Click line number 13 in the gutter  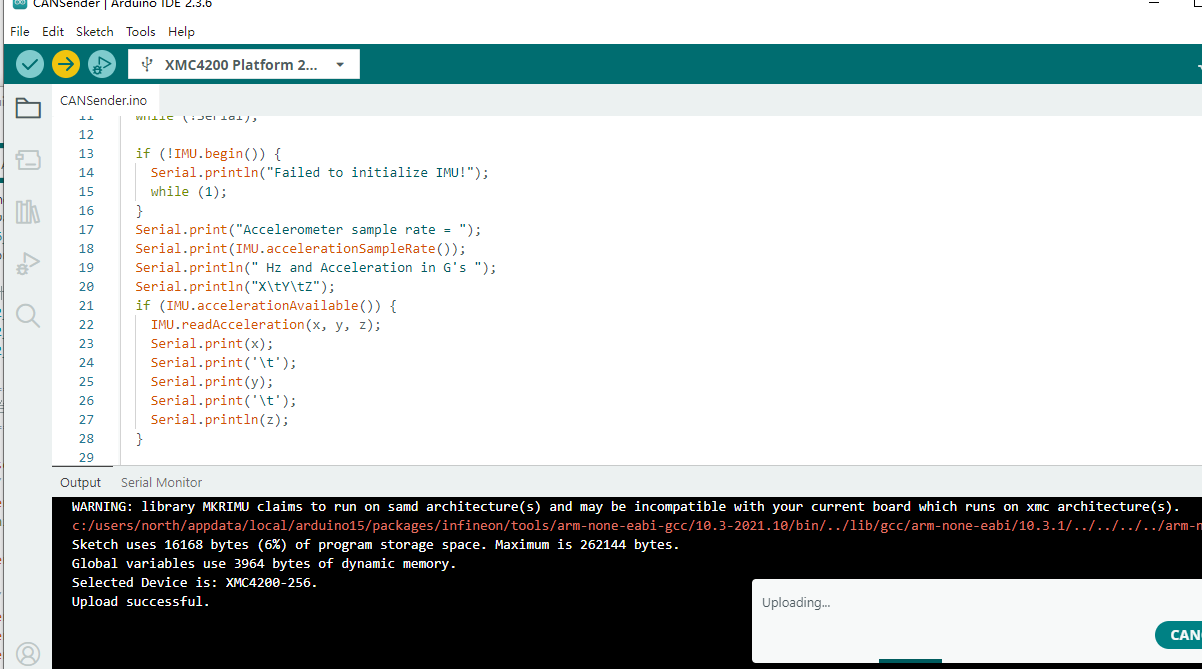(85, 153)
